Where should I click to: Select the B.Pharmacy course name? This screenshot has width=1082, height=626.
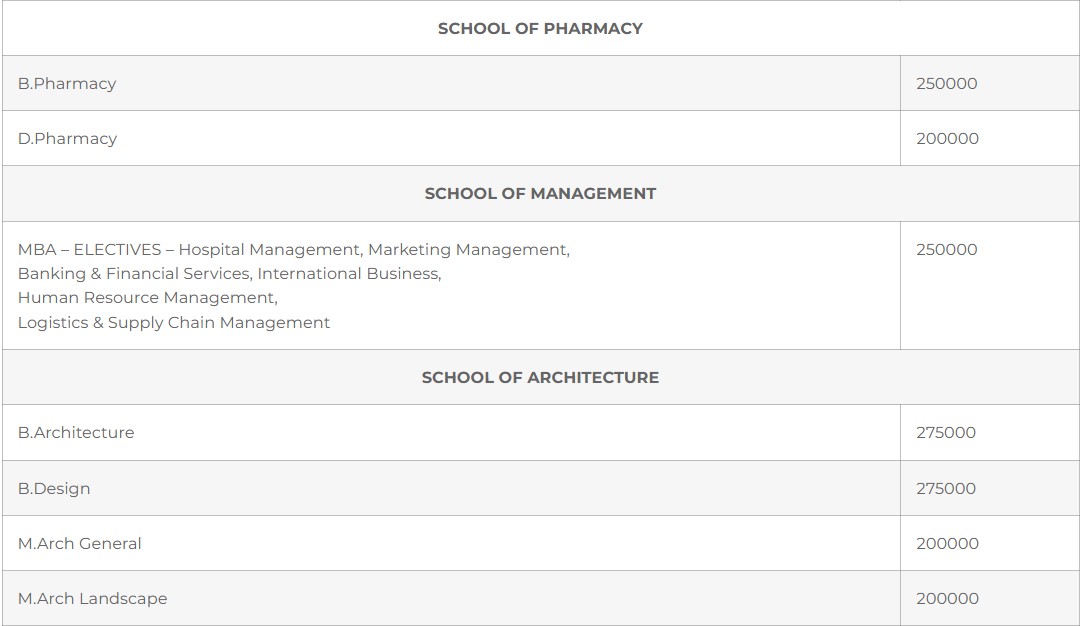[67, 84]
